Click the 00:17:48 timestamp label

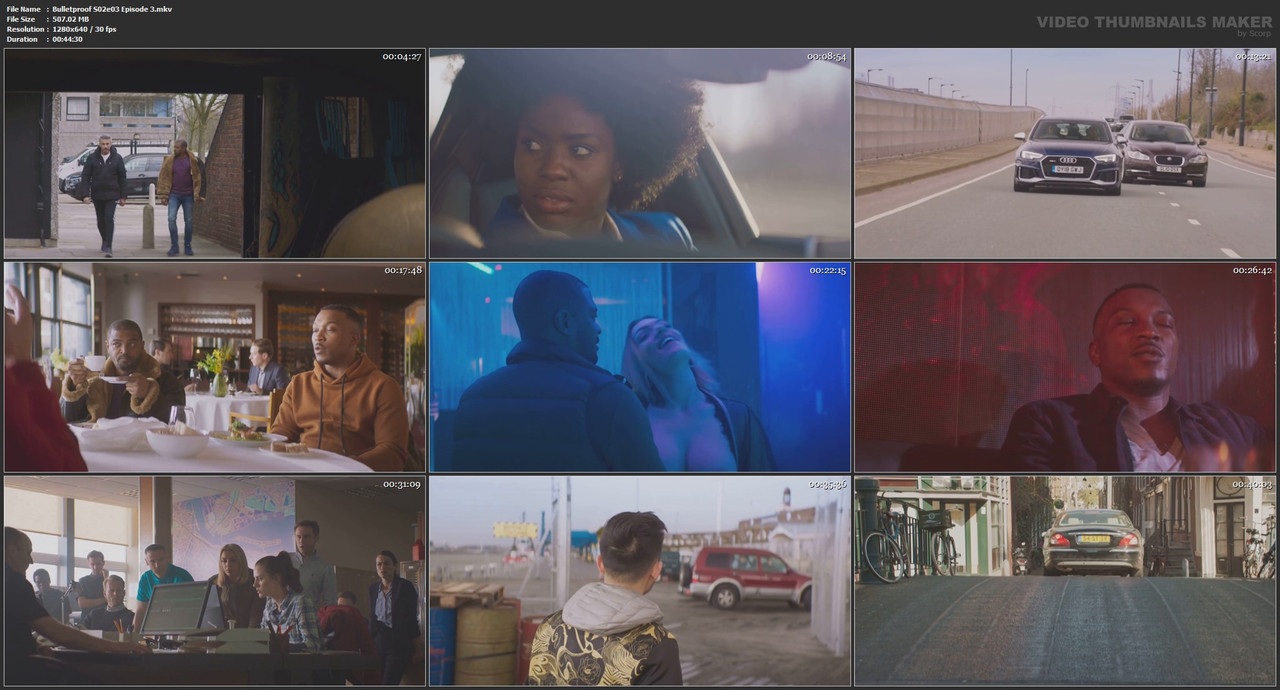[402, 270]
